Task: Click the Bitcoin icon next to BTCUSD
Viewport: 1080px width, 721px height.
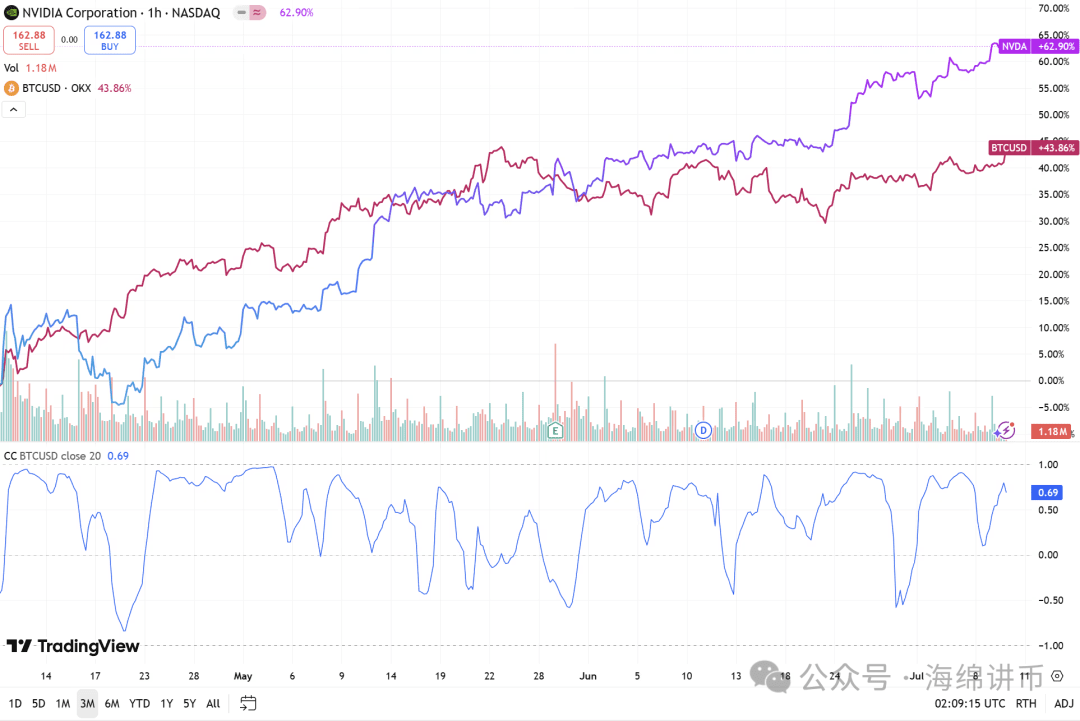Action: coord(12,88)
